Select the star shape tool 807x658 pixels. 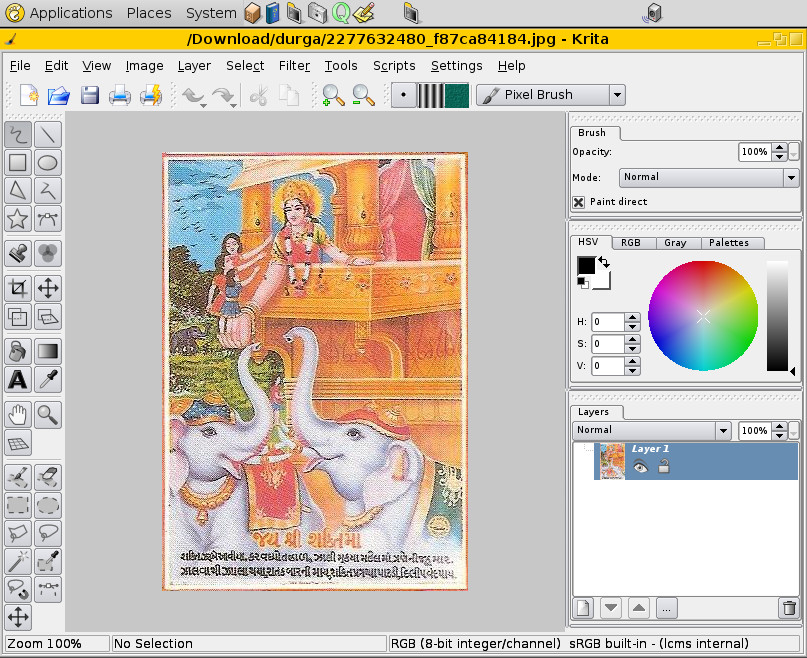point(18,219)
